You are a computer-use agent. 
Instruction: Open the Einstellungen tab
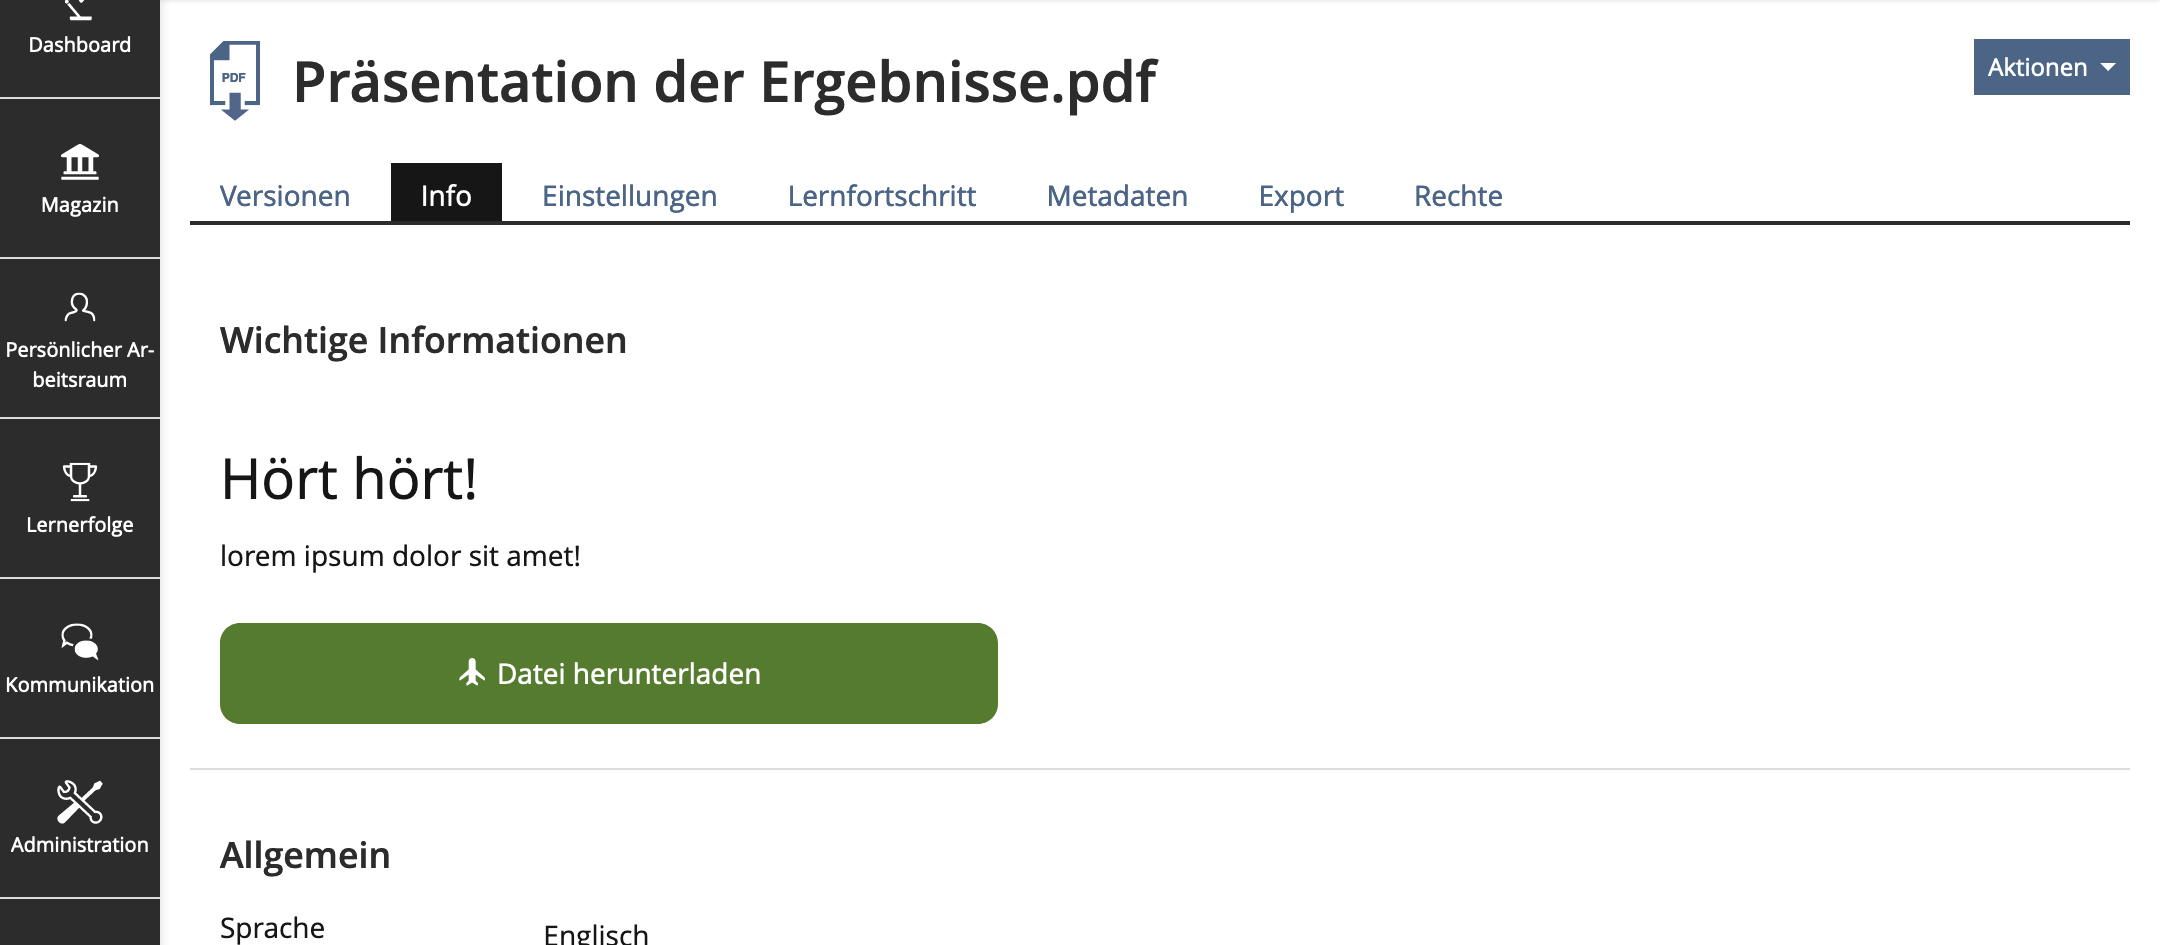click(x=629, y=195)
